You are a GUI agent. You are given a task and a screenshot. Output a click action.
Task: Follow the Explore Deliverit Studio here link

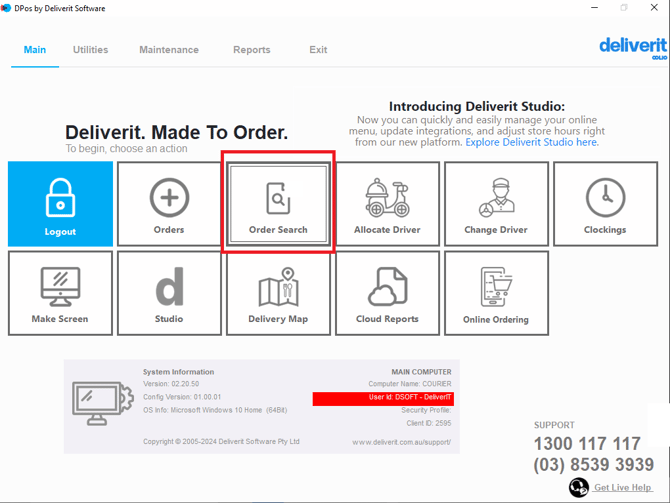532,142
